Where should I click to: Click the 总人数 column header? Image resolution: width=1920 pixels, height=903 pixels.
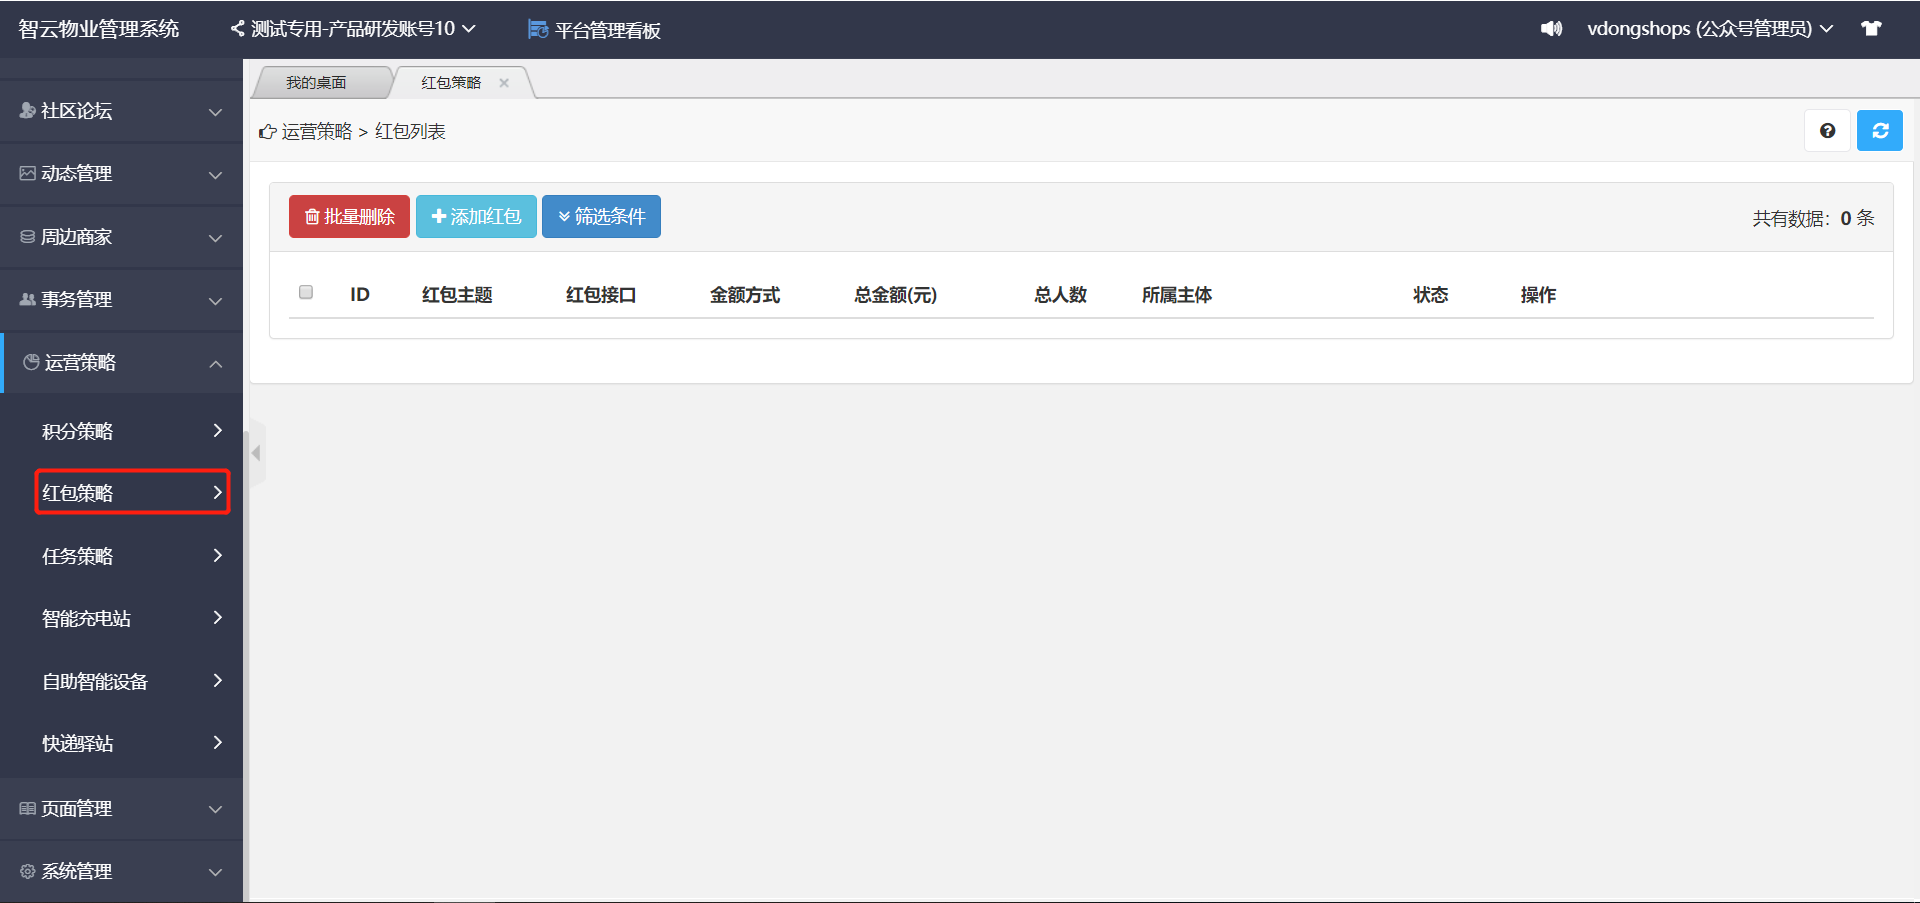[1060, 295]
